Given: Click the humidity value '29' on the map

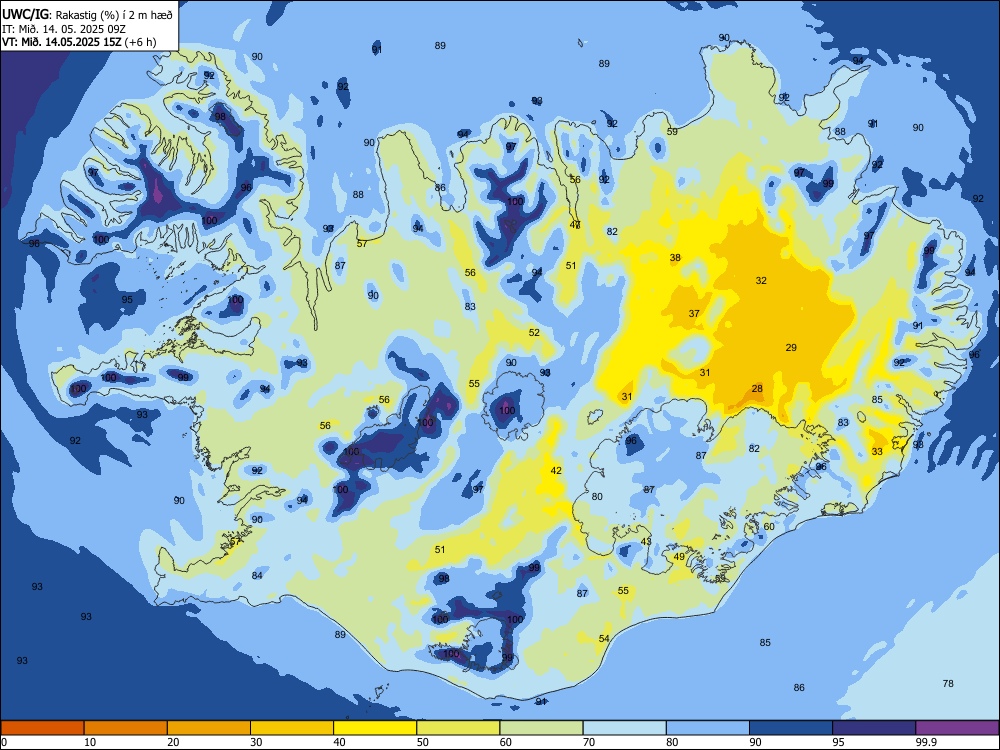Looking at the screenshot, I should click(x=791, y=348).
